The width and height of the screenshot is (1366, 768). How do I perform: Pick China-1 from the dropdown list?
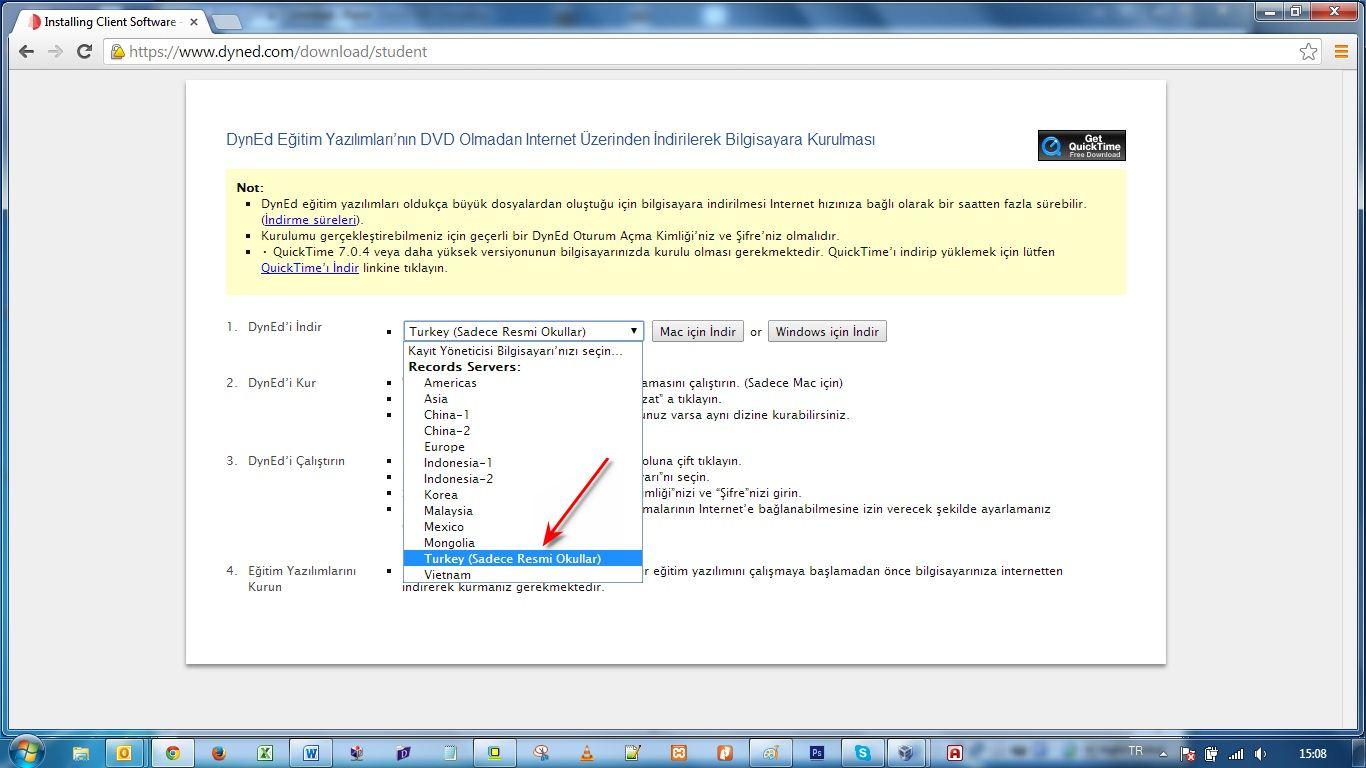(523, 415)
